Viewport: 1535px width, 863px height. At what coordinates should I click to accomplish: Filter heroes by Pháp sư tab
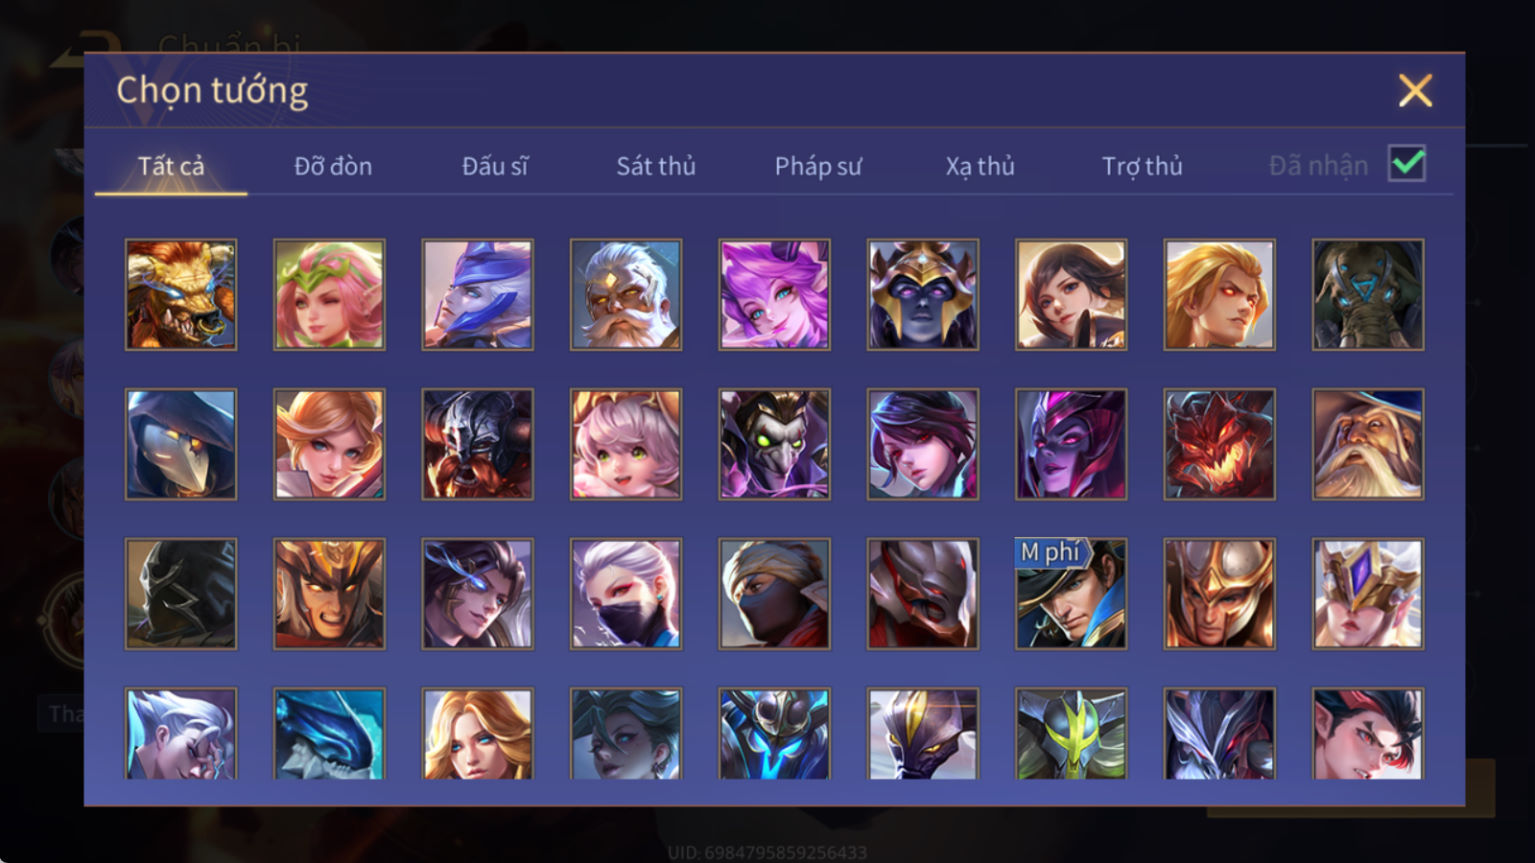point(818,166)
